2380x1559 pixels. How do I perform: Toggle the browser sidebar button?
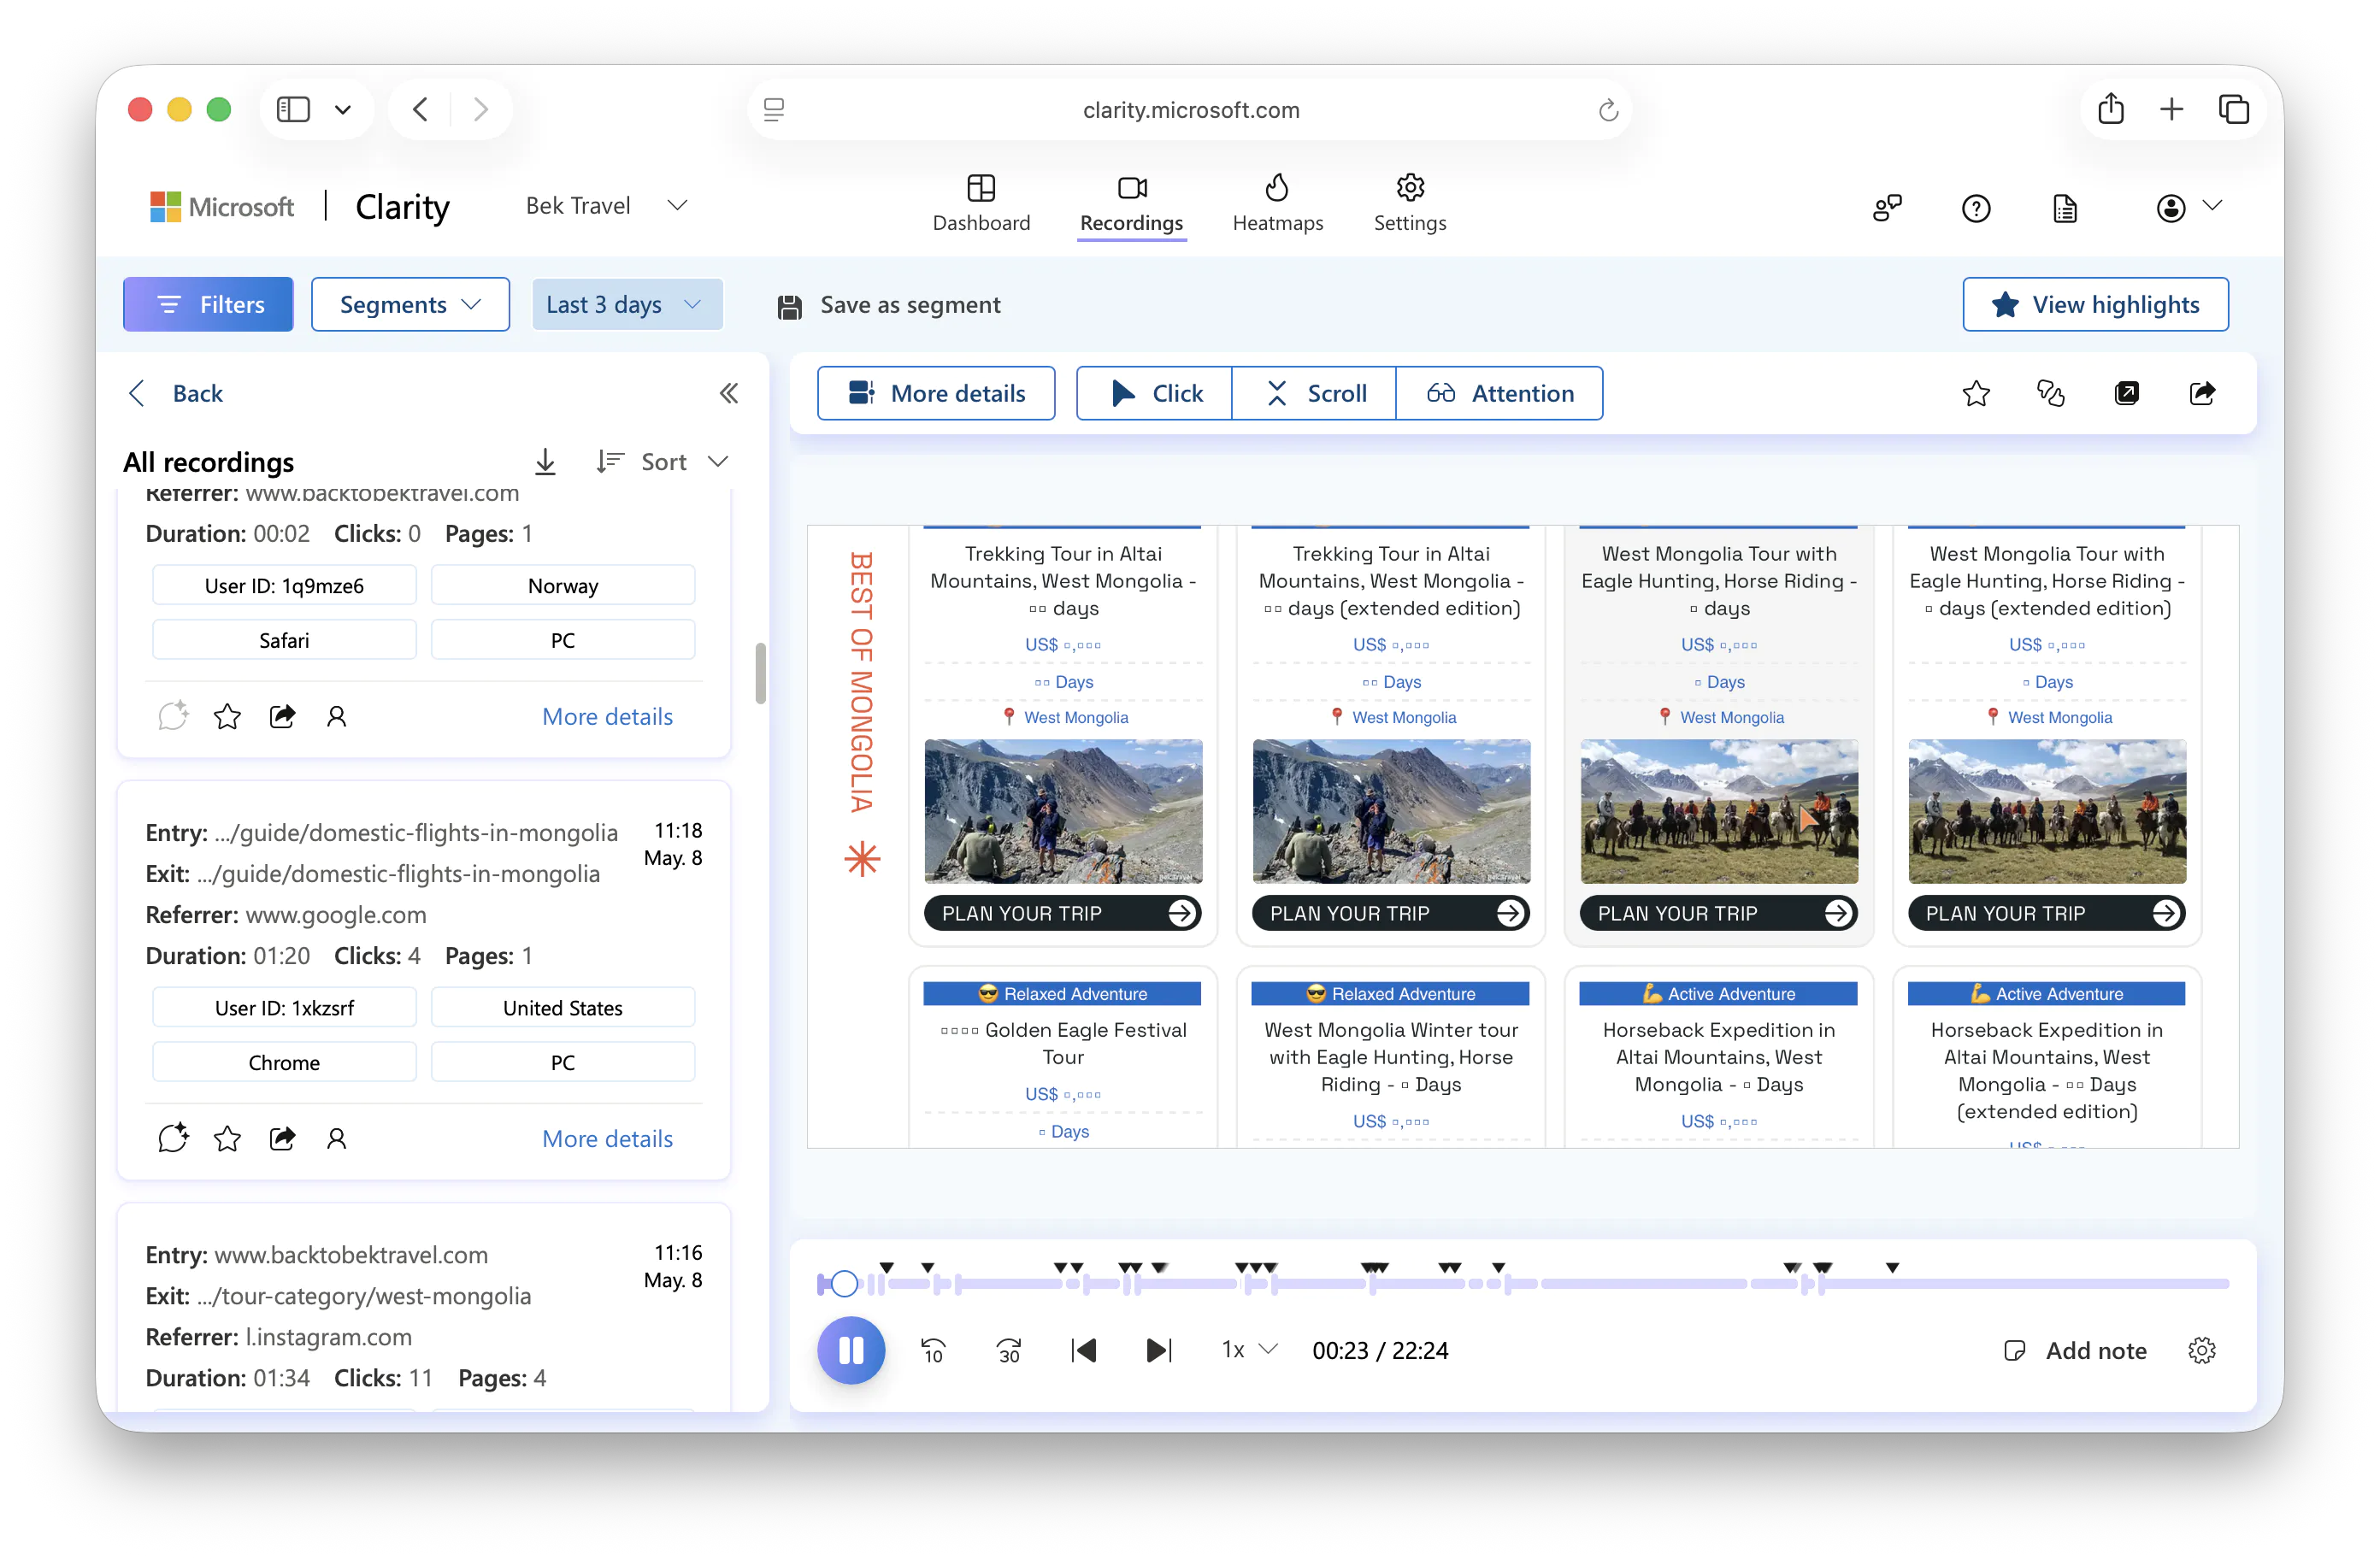click(x=293, y=109)
